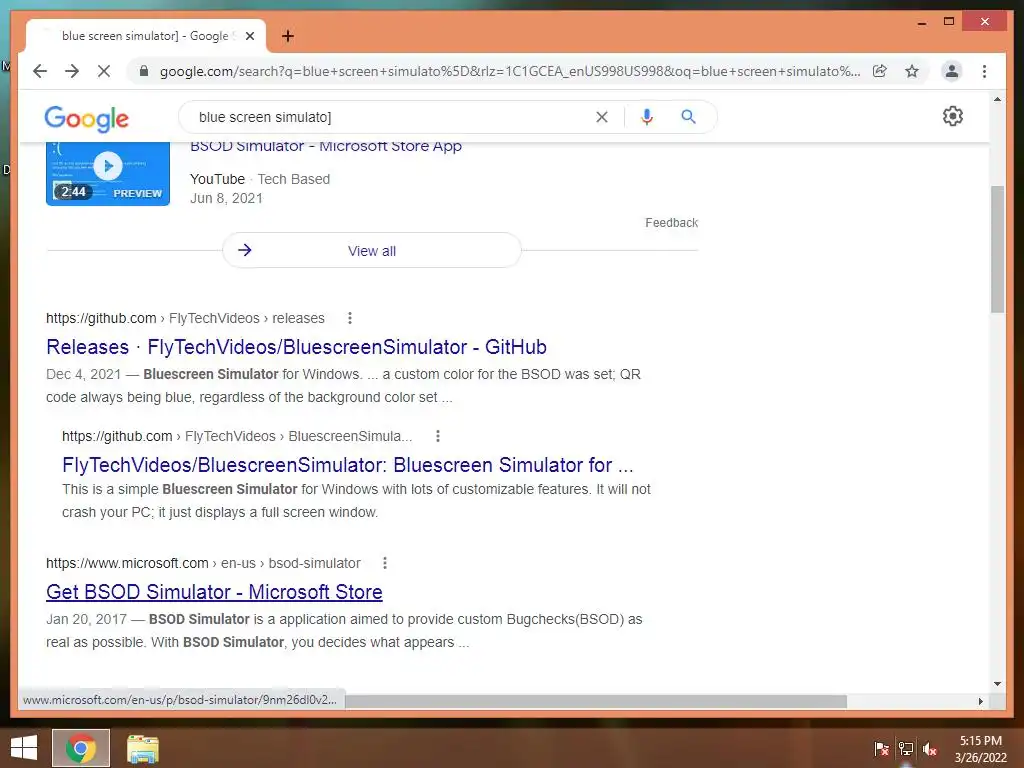This screenshot has width=1024, height=768.
Task: Select the 'blue screen simulator] - Google' tab
Action: click(x=146, y=37)
